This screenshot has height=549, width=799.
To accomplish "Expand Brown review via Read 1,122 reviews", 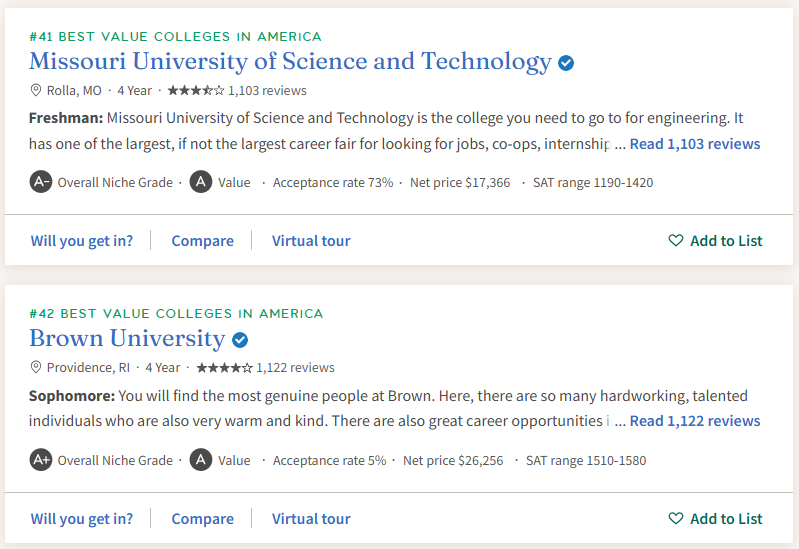I will (695, 421).
